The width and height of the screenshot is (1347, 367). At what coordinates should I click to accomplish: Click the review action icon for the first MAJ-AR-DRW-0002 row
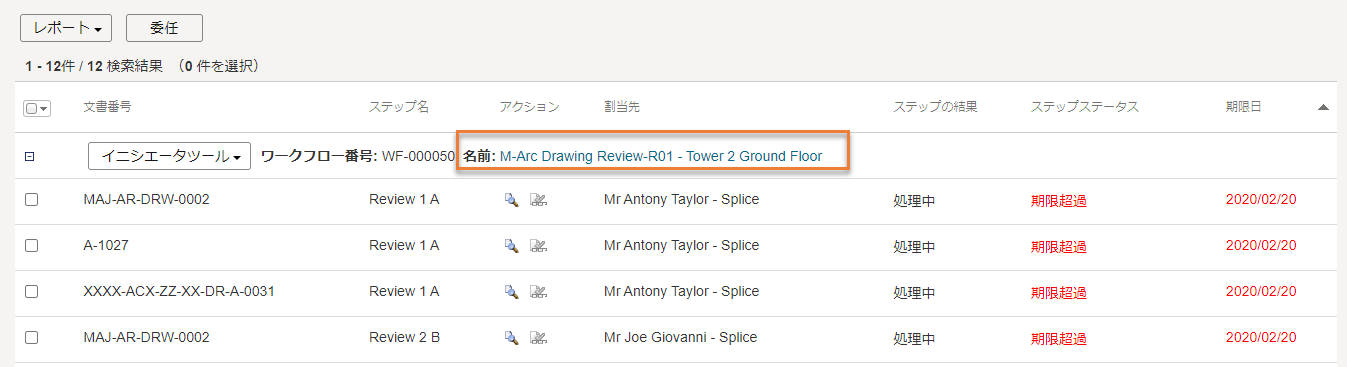538,200
